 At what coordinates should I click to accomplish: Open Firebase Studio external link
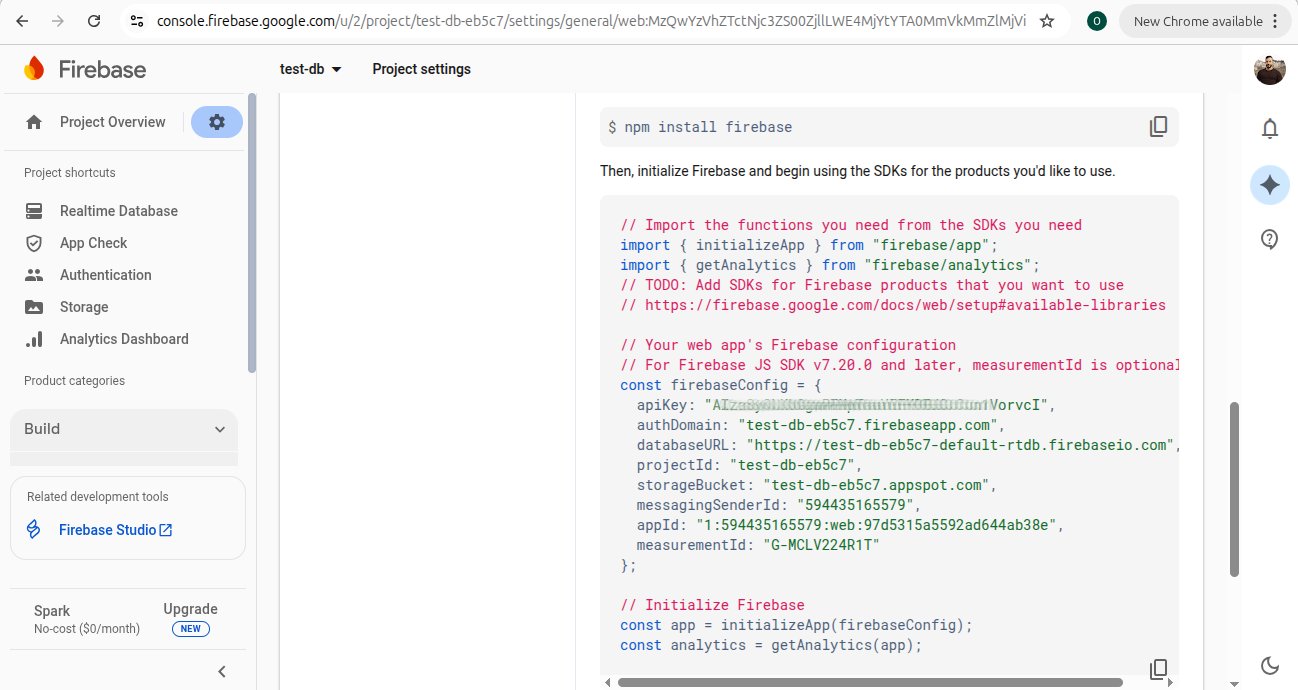click(115, 530)
